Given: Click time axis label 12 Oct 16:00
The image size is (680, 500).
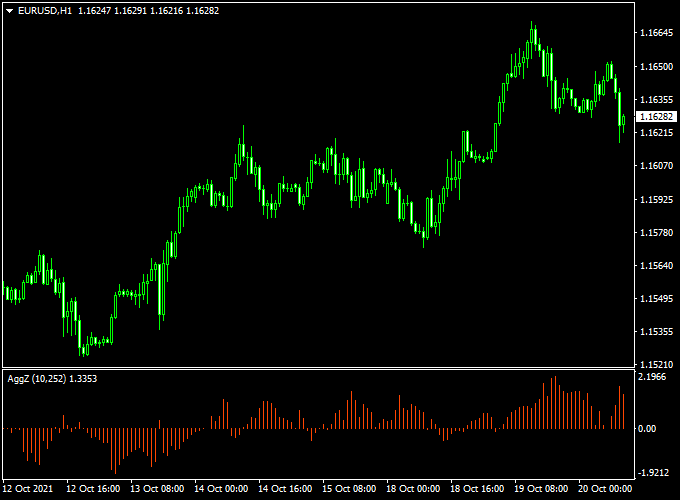Looking at the screenshot, I should tap(93, 489).
